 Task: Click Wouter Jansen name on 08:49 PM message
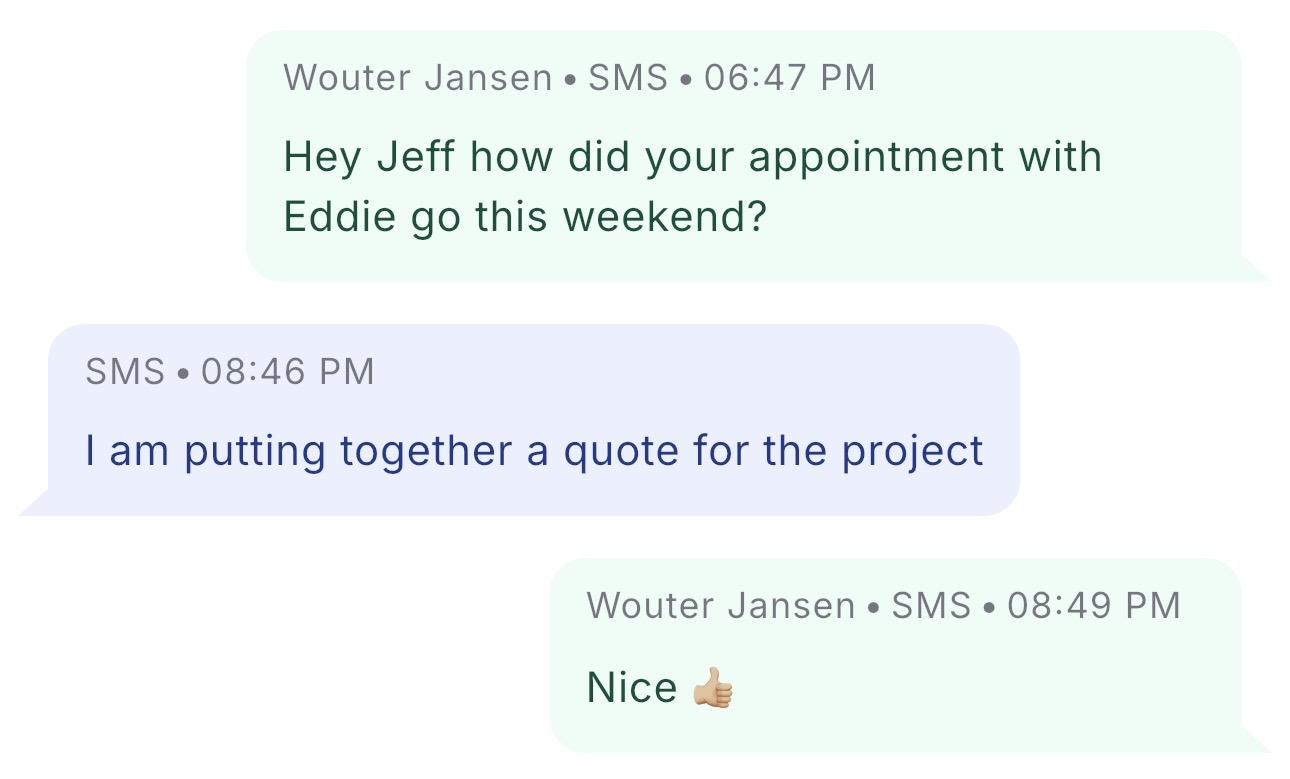(x=721, y=605)
